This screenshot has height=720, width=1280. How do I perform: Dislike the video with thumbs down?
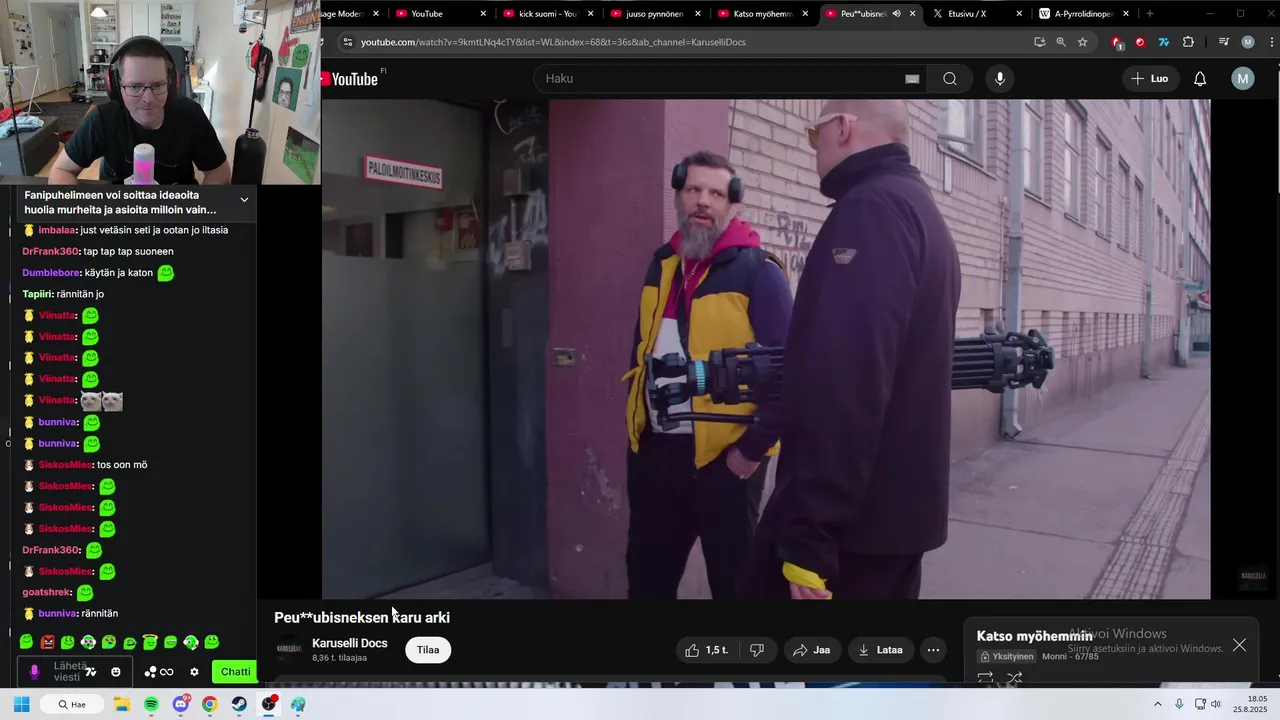(757, 650)
